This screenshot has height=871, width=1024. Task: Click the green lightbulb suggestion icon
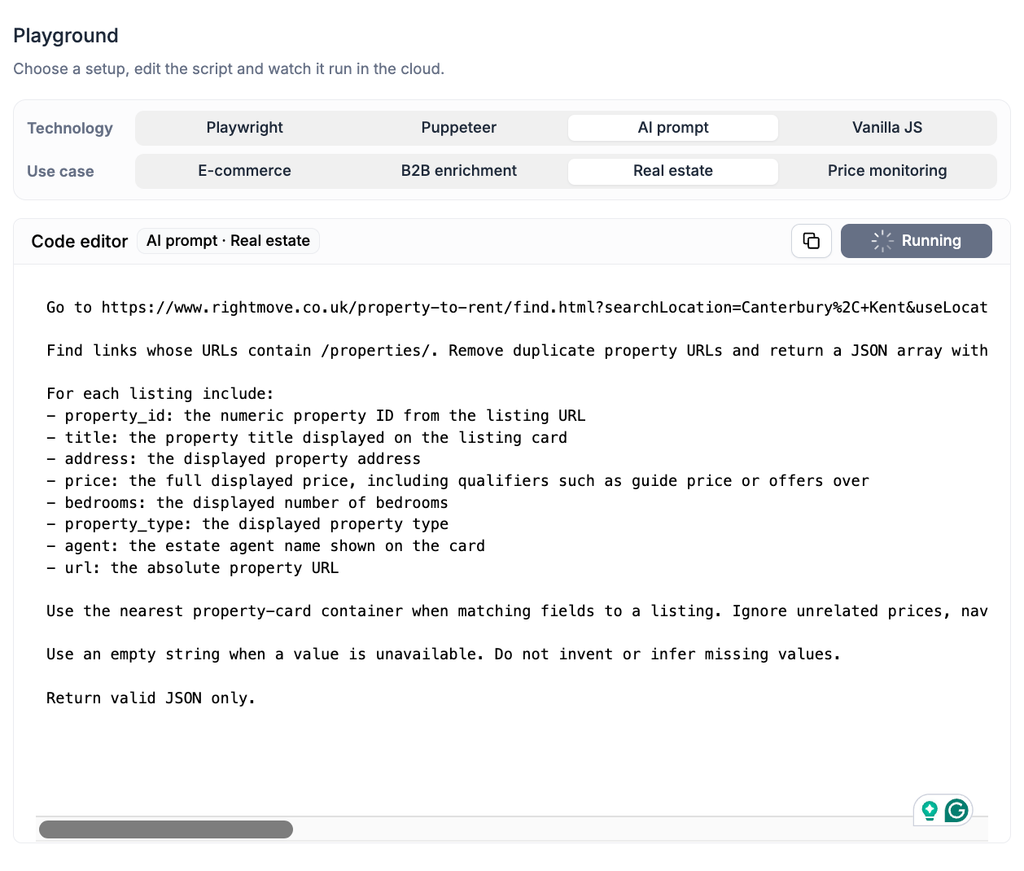(929, 810)
